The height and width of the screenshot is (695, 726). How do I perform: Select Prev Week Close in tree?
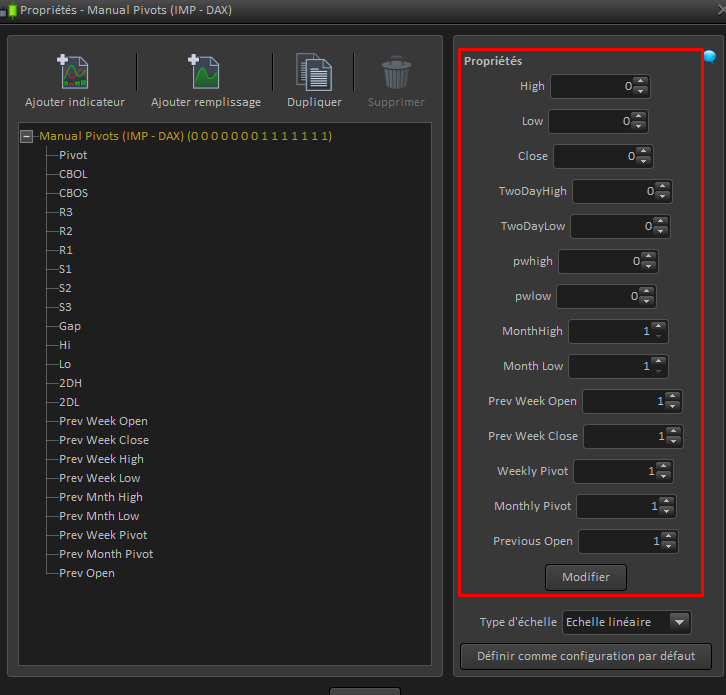click(104, 440)
